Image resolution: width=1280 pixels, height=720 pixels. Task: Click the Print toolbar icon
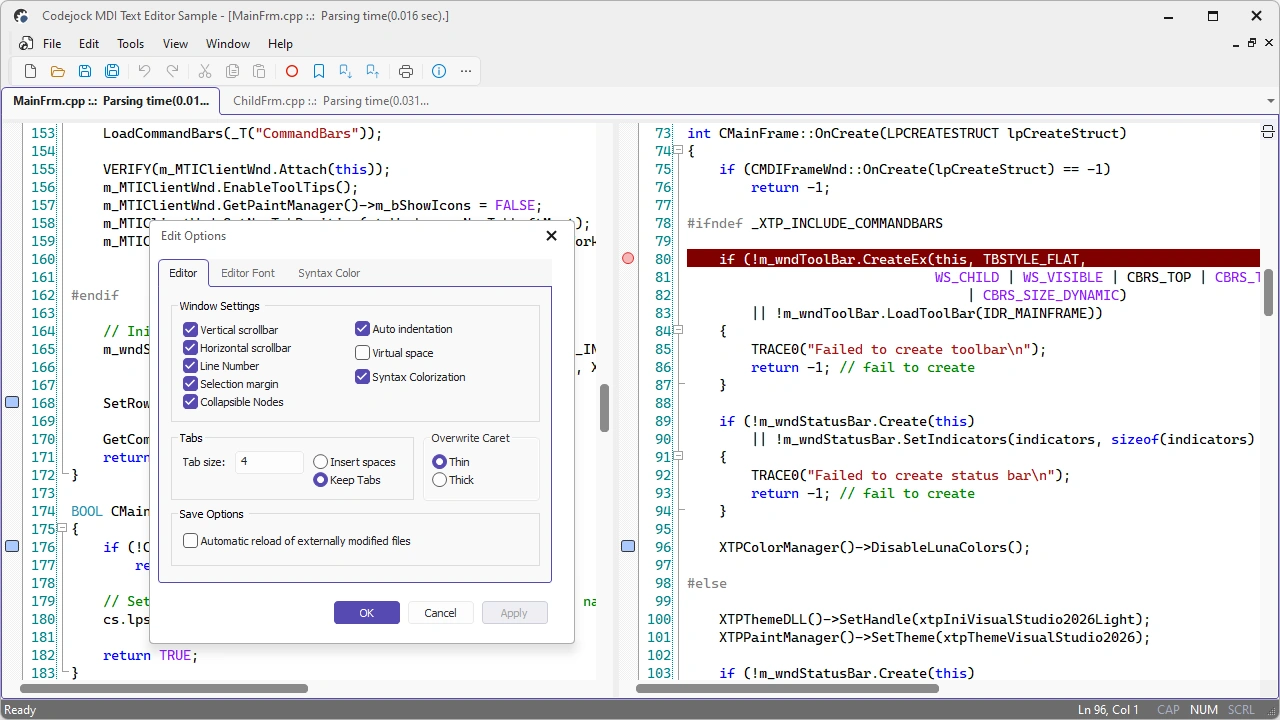pyautogui.click(x=406, y=71)
